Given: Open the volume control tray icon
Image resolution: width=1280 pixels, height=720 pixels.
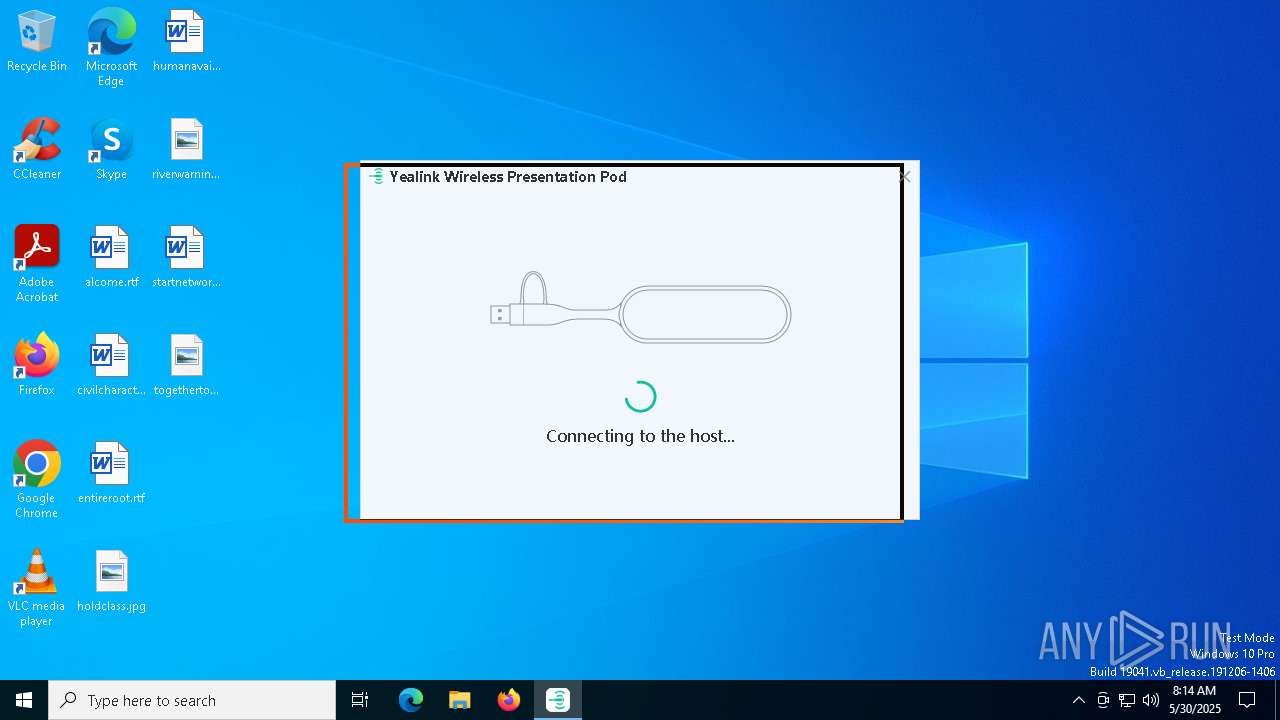Looking at the screenshot, I should click(1151, 700).
